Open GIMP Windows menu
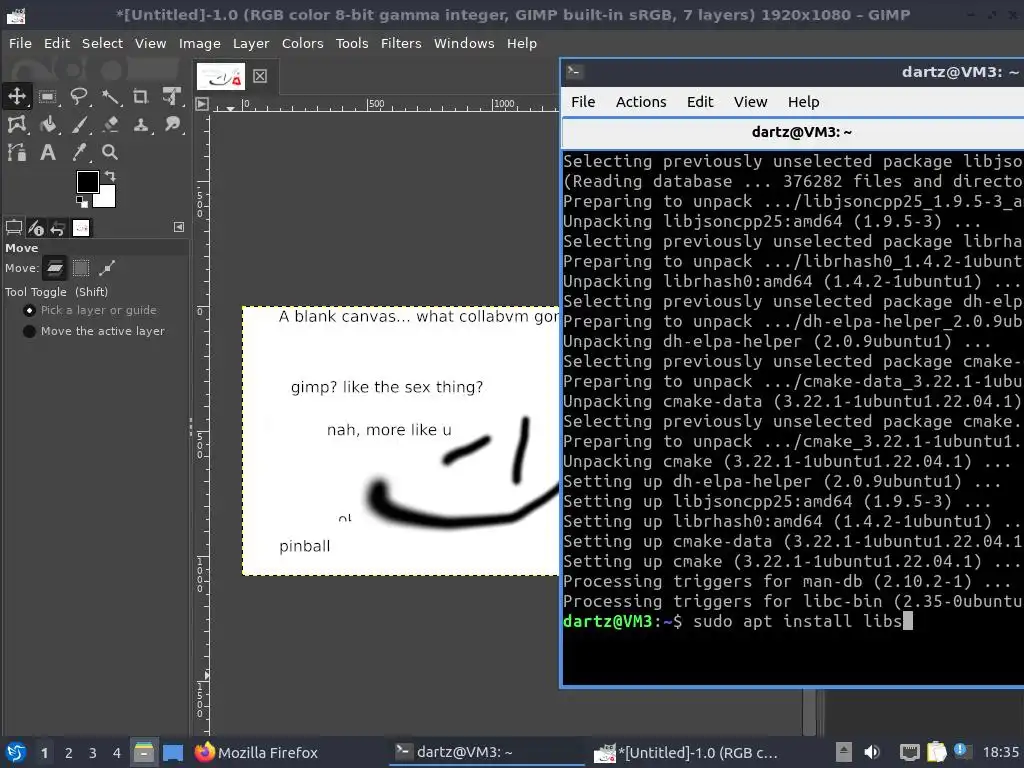Viewport: 1024px width, 768px height. pos(464,43)
